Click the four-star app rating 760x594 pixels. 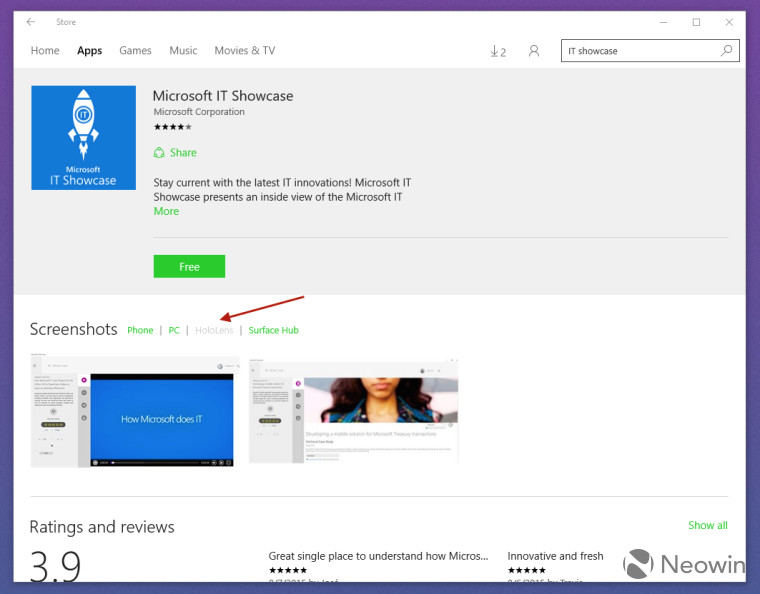click(173, 127)
